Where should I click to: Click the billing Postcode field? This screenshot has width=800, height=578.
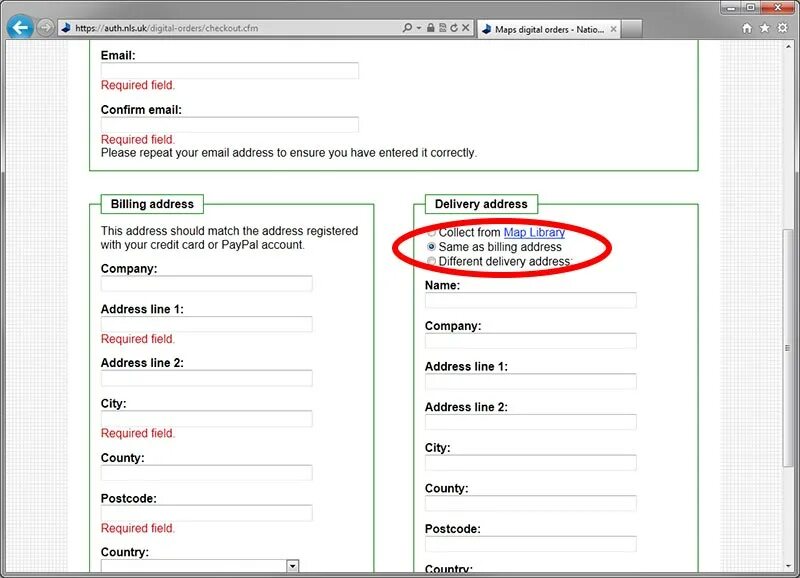pyautogui.click(x=207, y=513)
